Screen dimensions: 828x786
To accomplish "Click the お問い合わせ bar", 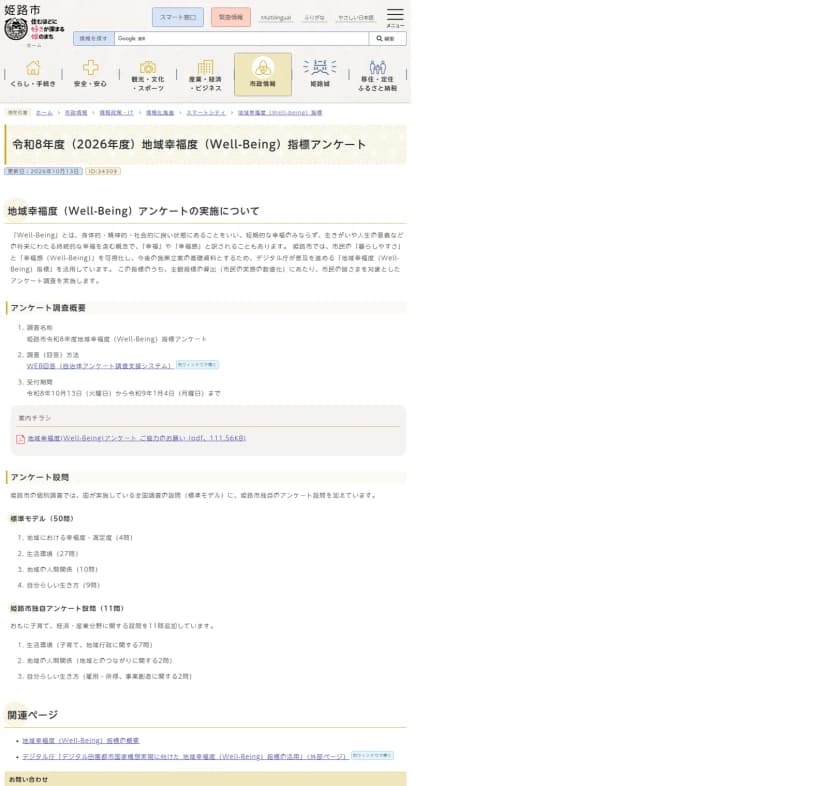I will [x=205, y=779].
